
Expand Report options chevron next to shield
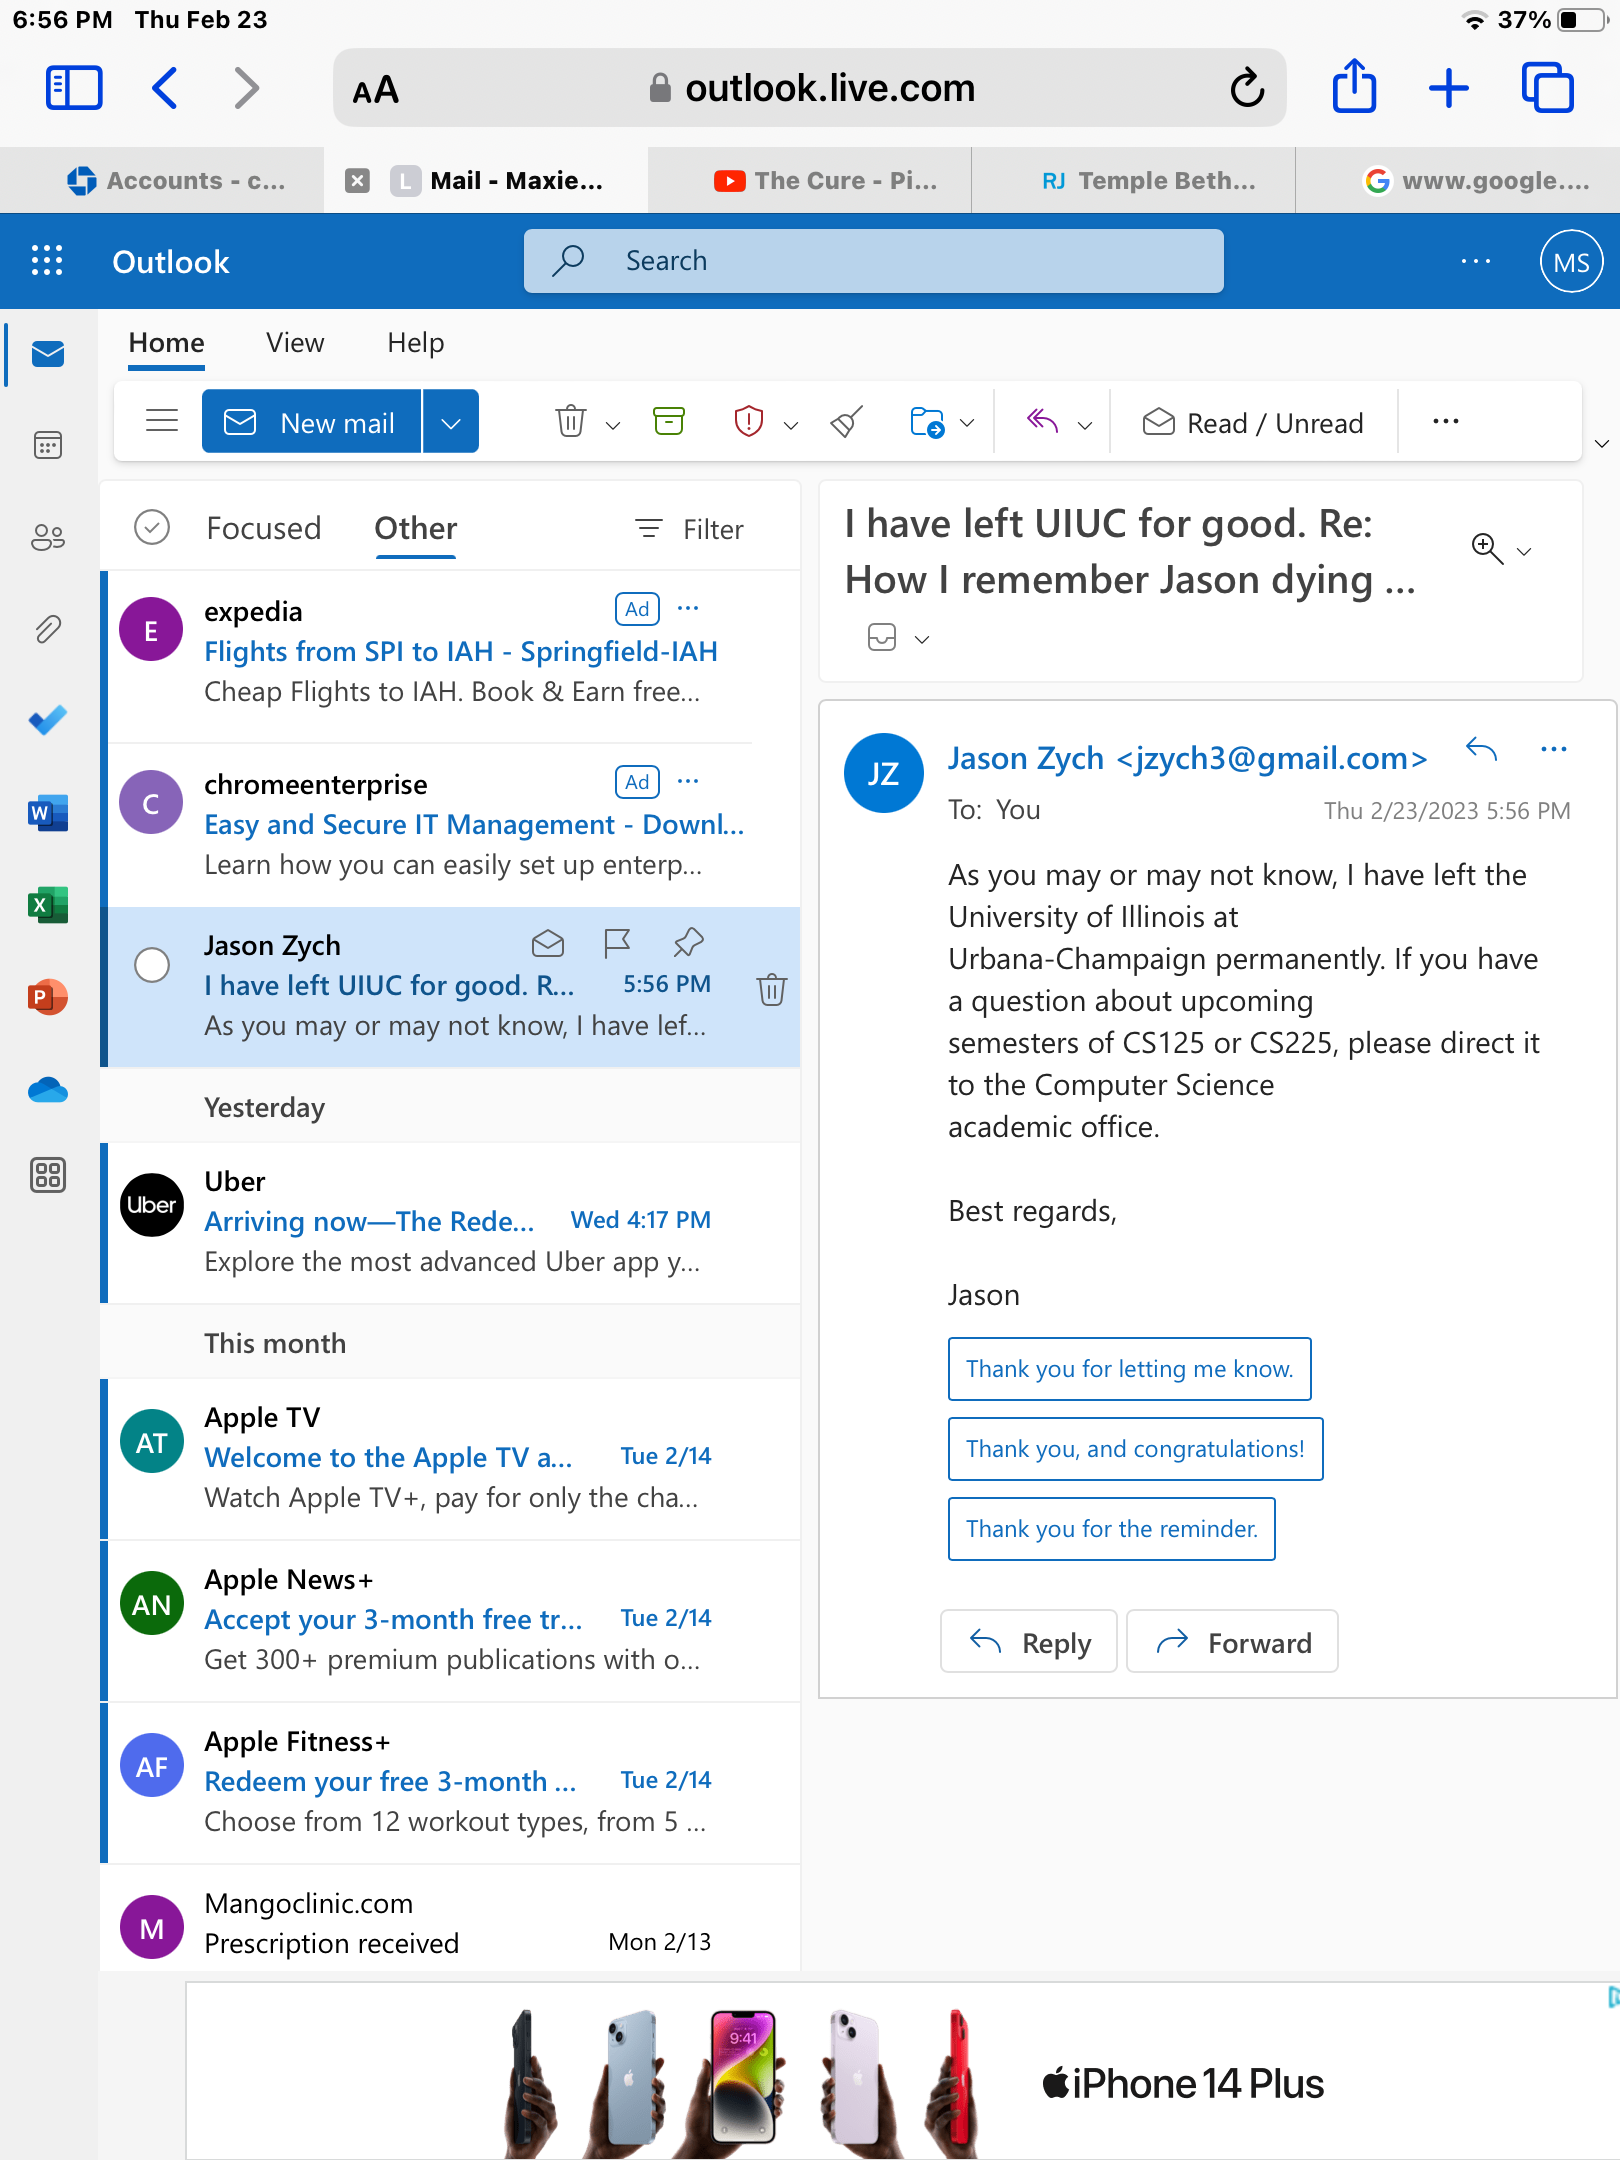click(791, 425)
